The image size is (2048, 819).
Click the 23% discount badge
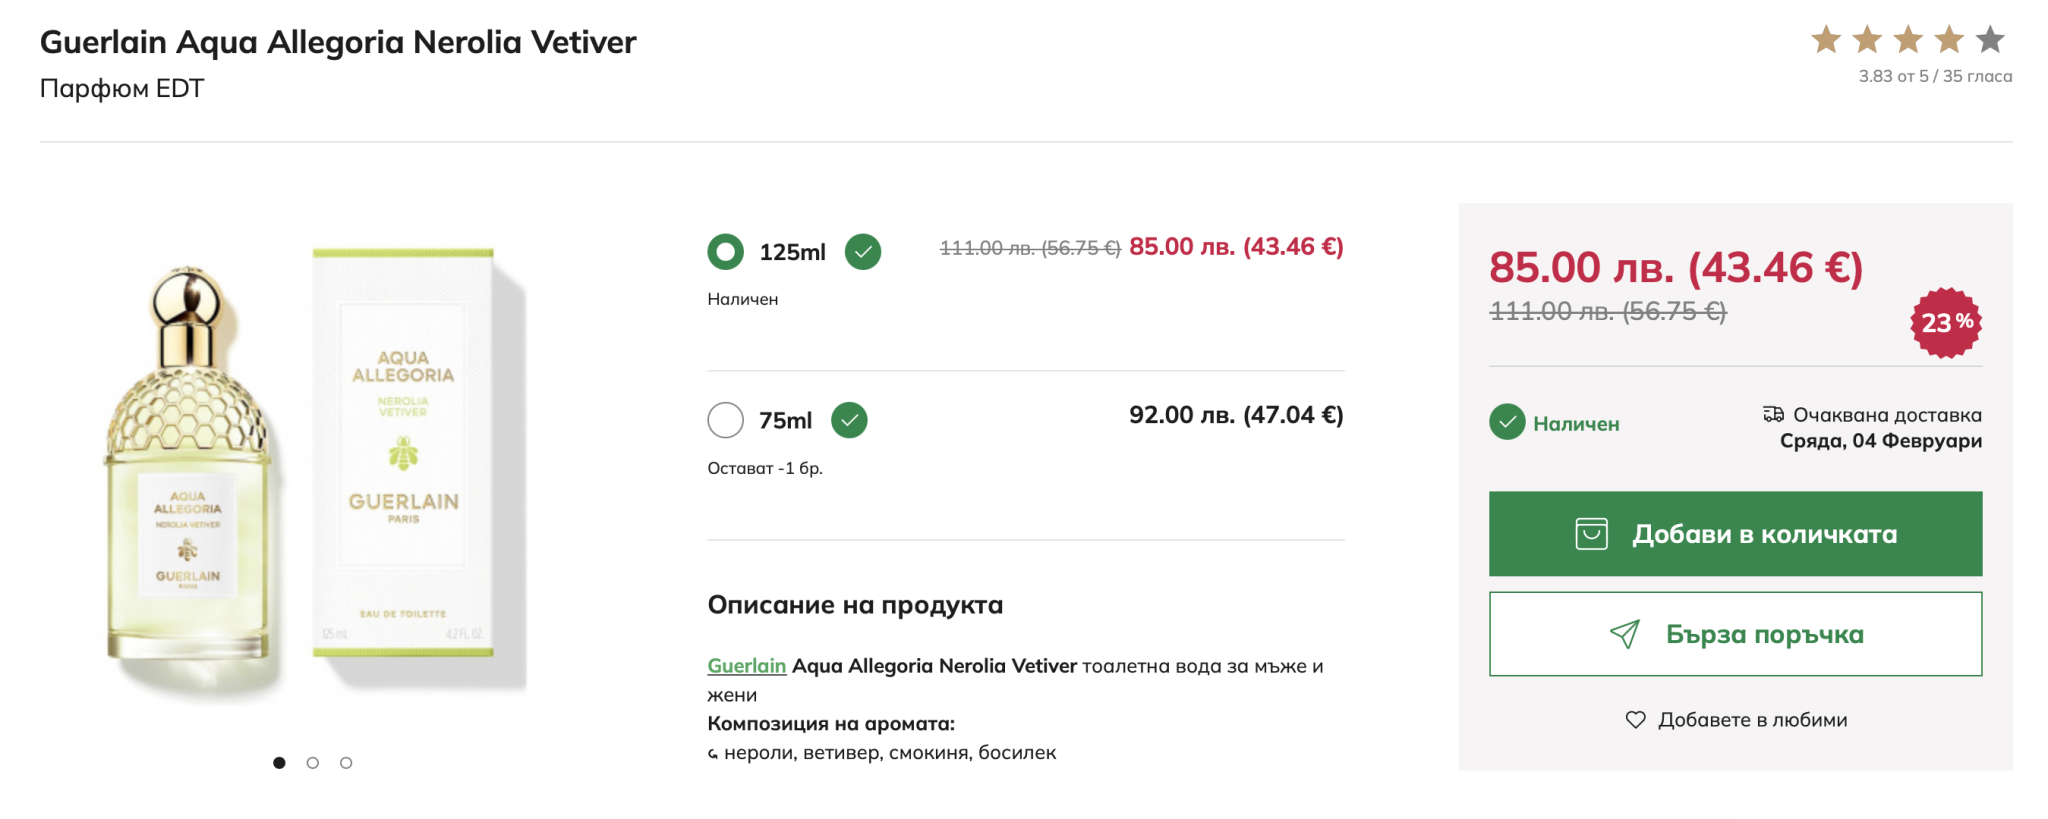(x=1945, y=322)
